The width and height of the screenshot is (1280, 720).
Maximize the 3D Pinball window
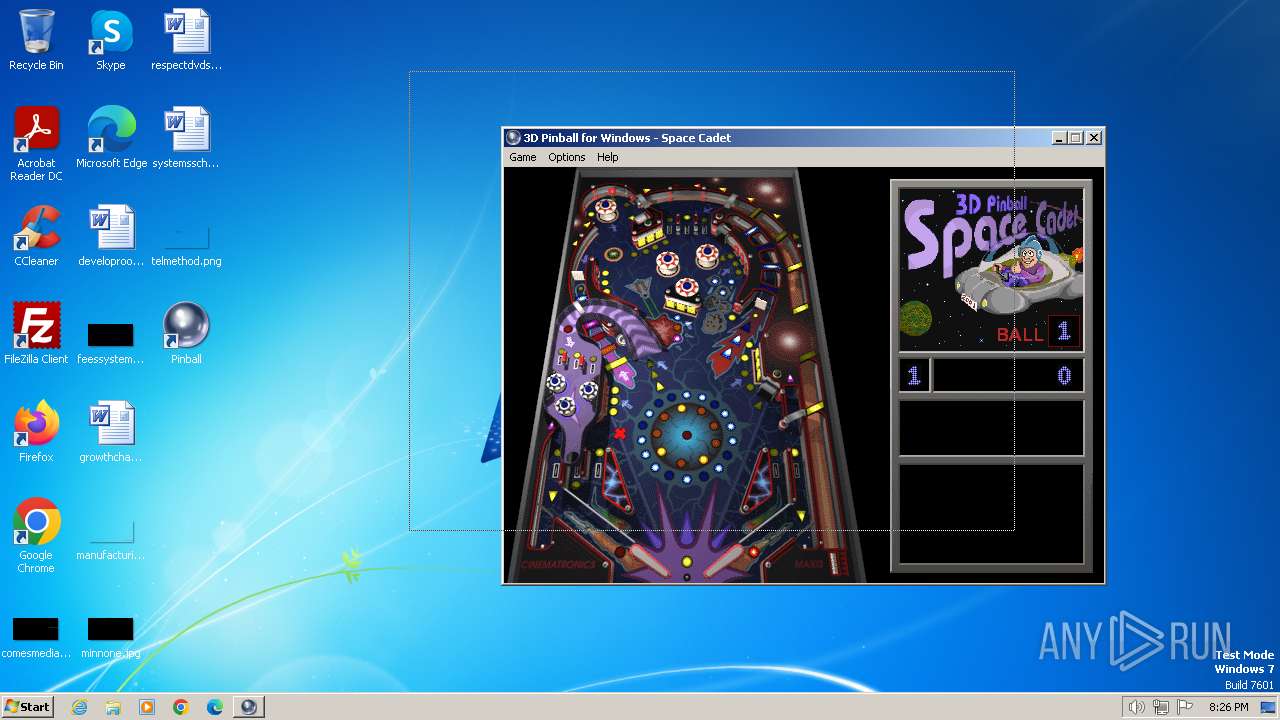(x=1076, y=138)
